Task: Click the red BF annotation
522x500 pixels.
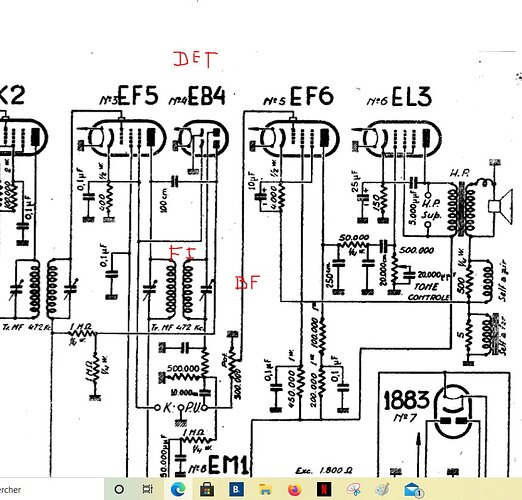Action: coord(247,283)
